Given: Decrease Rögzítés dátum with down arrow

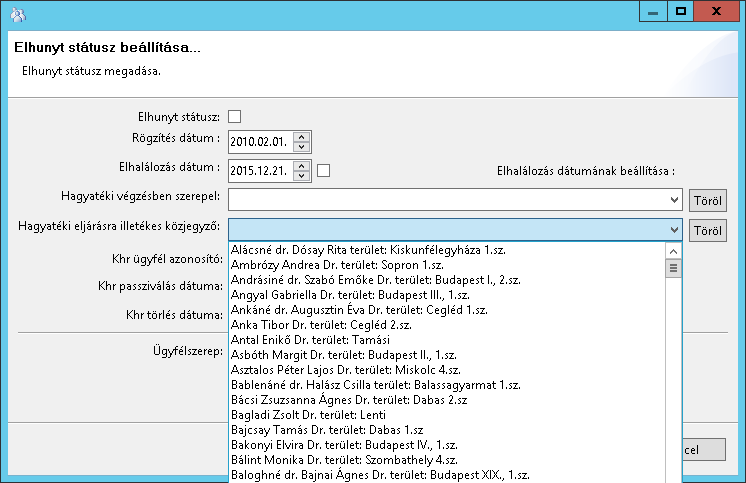Looking at the screenshot, I should [x=303, y=147].
